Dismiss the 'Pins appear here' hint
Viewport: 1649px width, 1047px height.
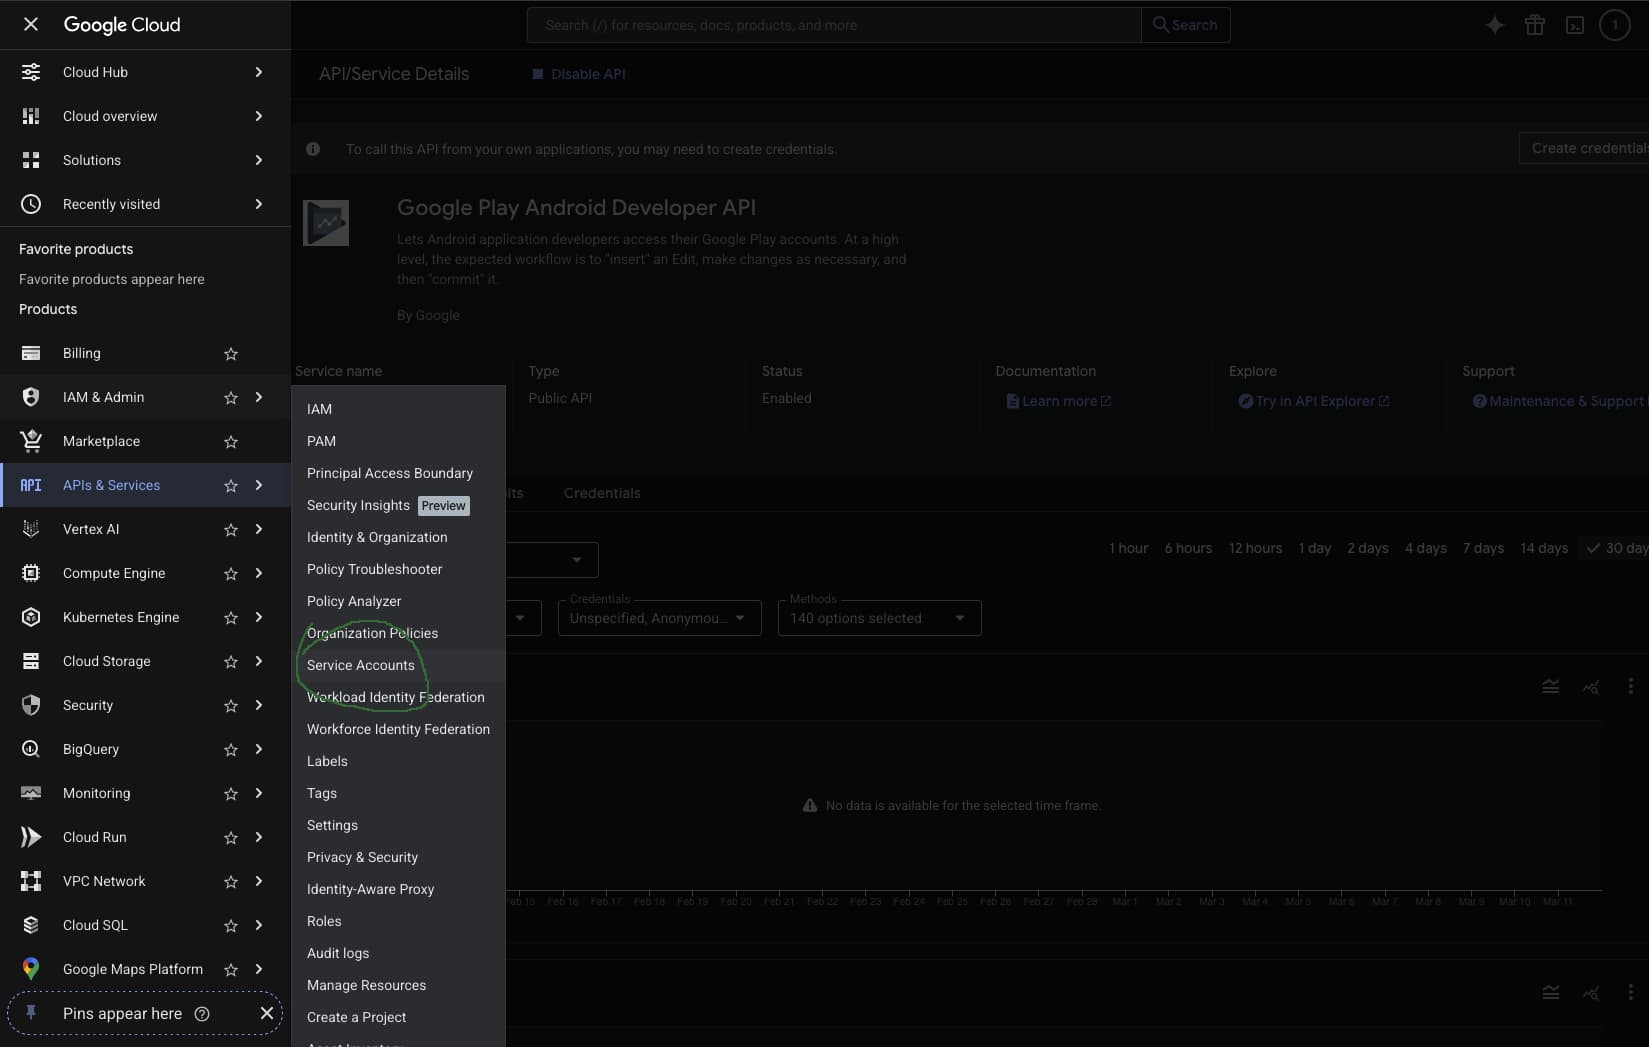[x=267, y=1013]
